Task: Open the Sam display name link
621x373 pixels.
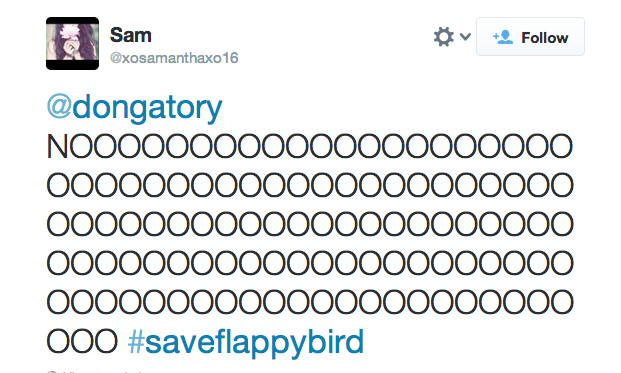Action: pyautogui.click(x=131, y=35)
